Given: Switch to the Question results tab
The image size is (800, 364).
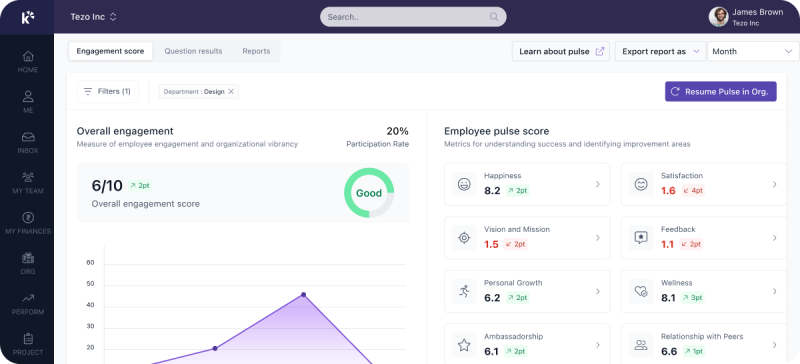Looking at the screenshot, I should tap(193, 51).
